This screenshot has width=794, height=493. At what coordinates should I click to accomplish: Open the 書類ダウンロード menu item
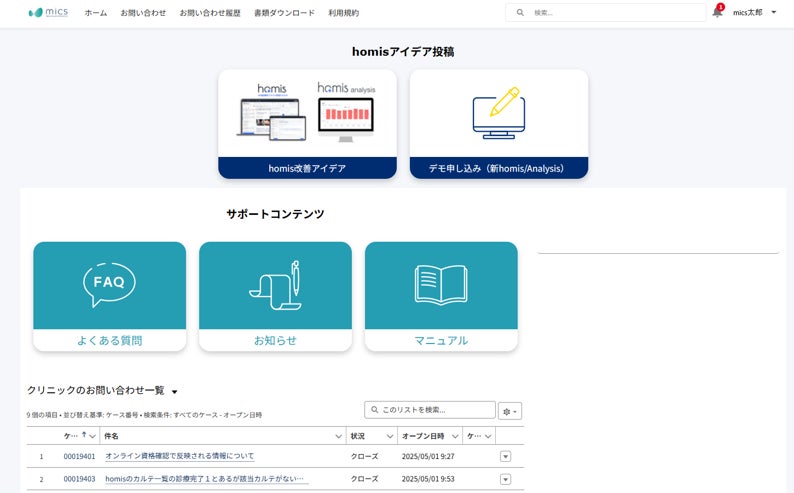pyautogui.click(x=284, y=13)
